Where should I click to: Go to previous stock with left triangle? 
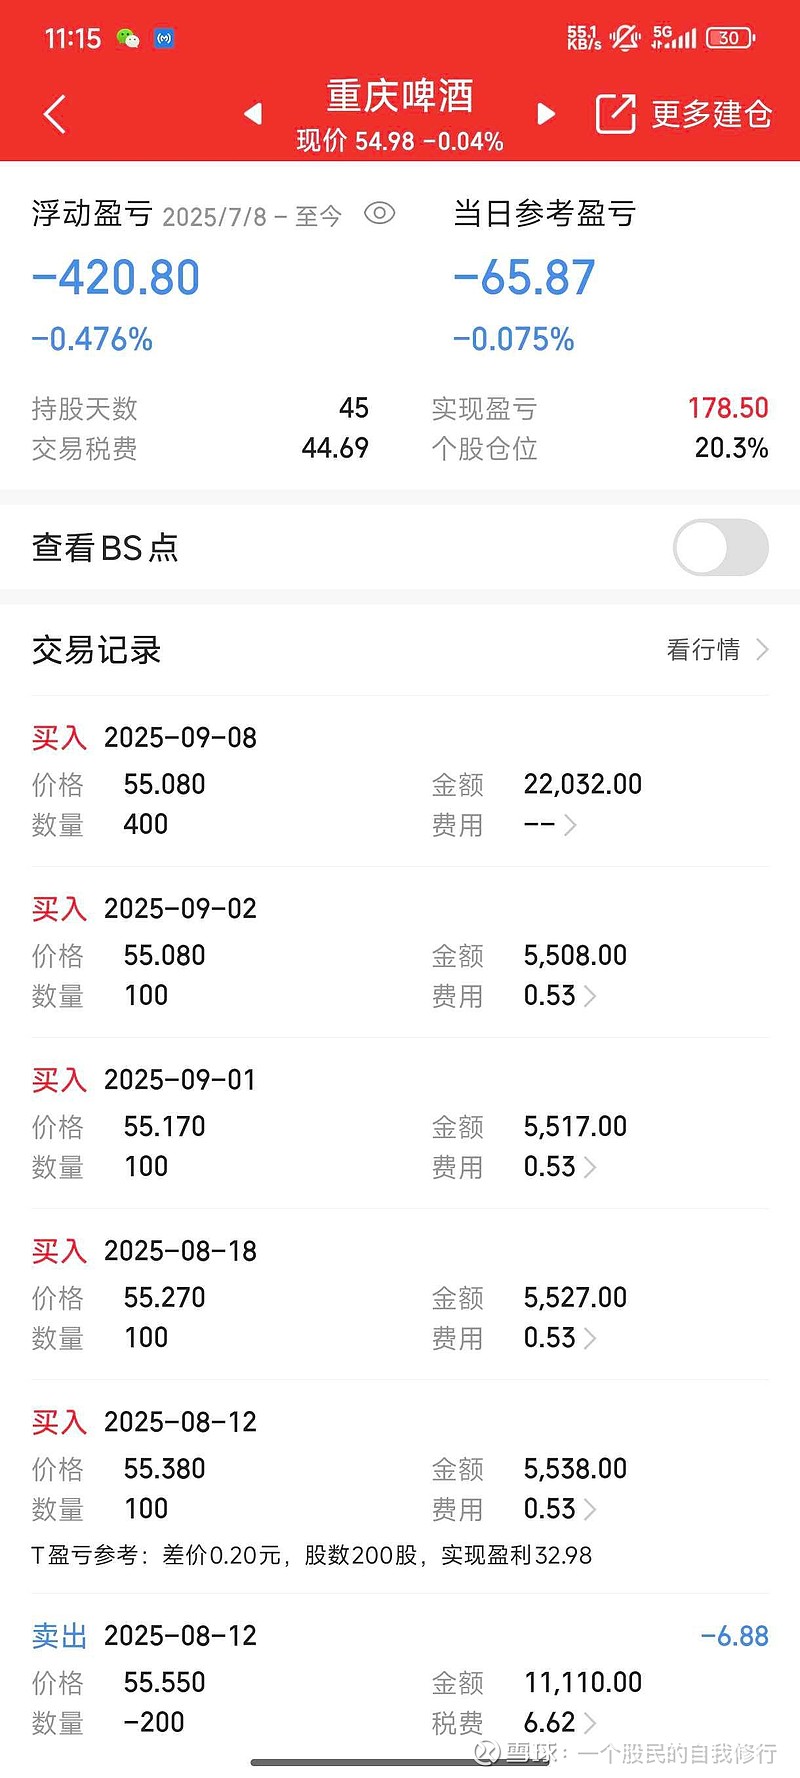click(253, 114)
